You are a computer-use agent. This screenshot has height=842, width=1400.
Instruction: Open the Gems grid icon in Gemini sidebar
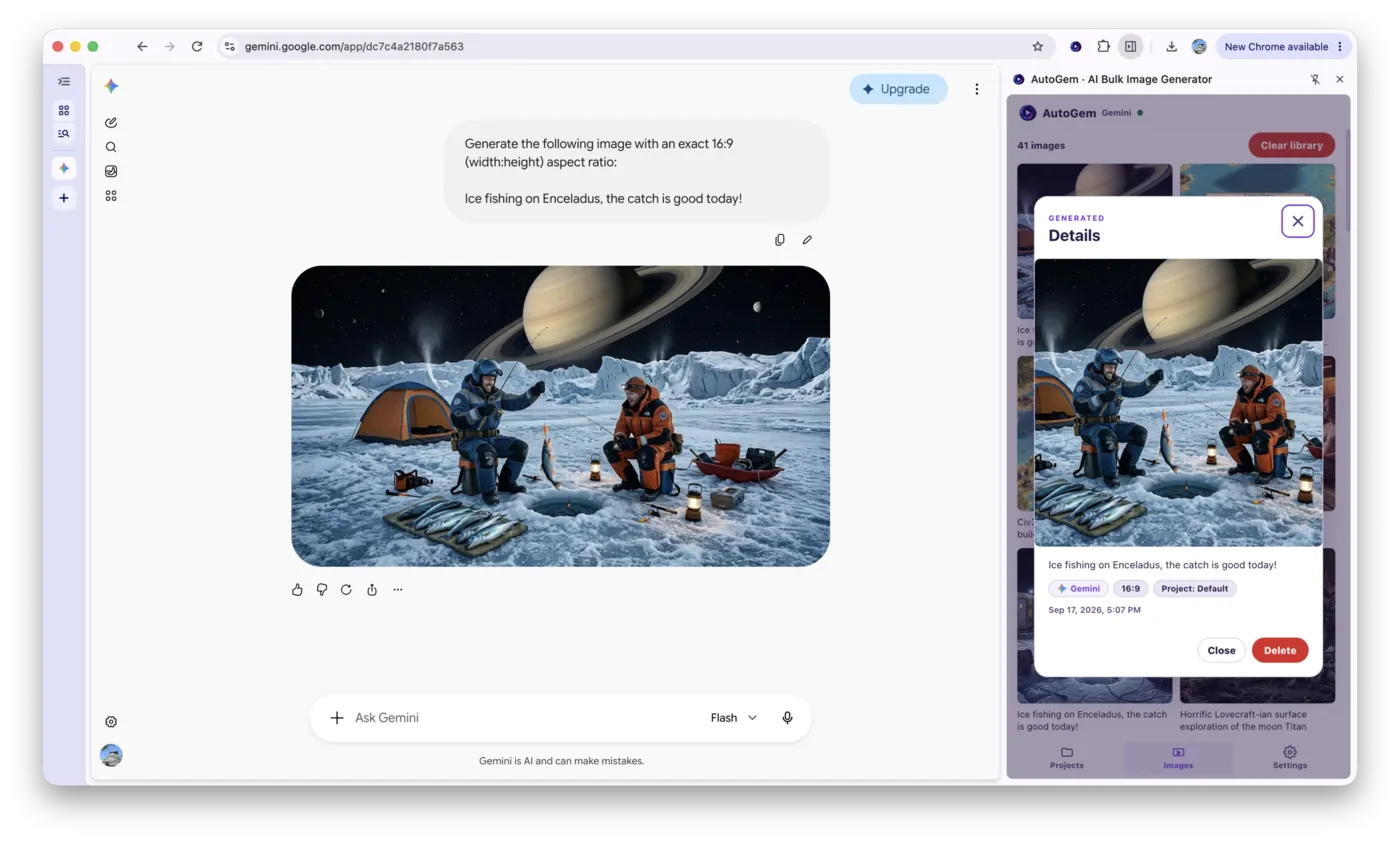111,196
